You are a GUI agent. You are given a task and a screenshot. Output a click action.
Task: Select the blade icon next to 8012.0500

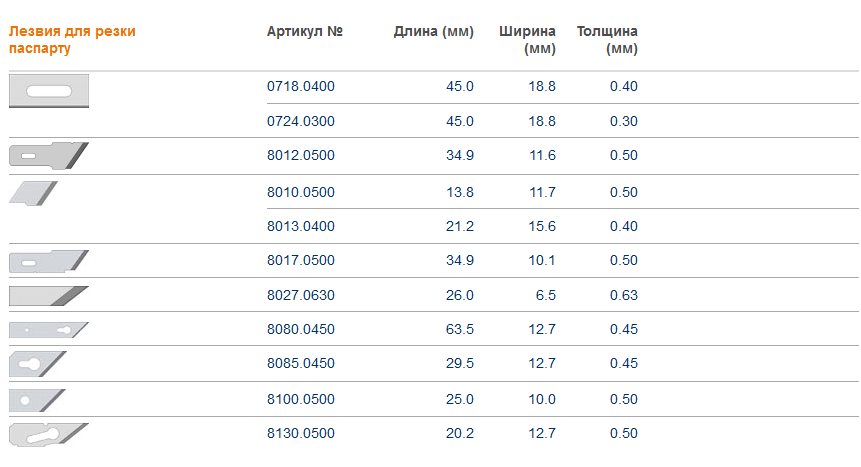(49, 155)
